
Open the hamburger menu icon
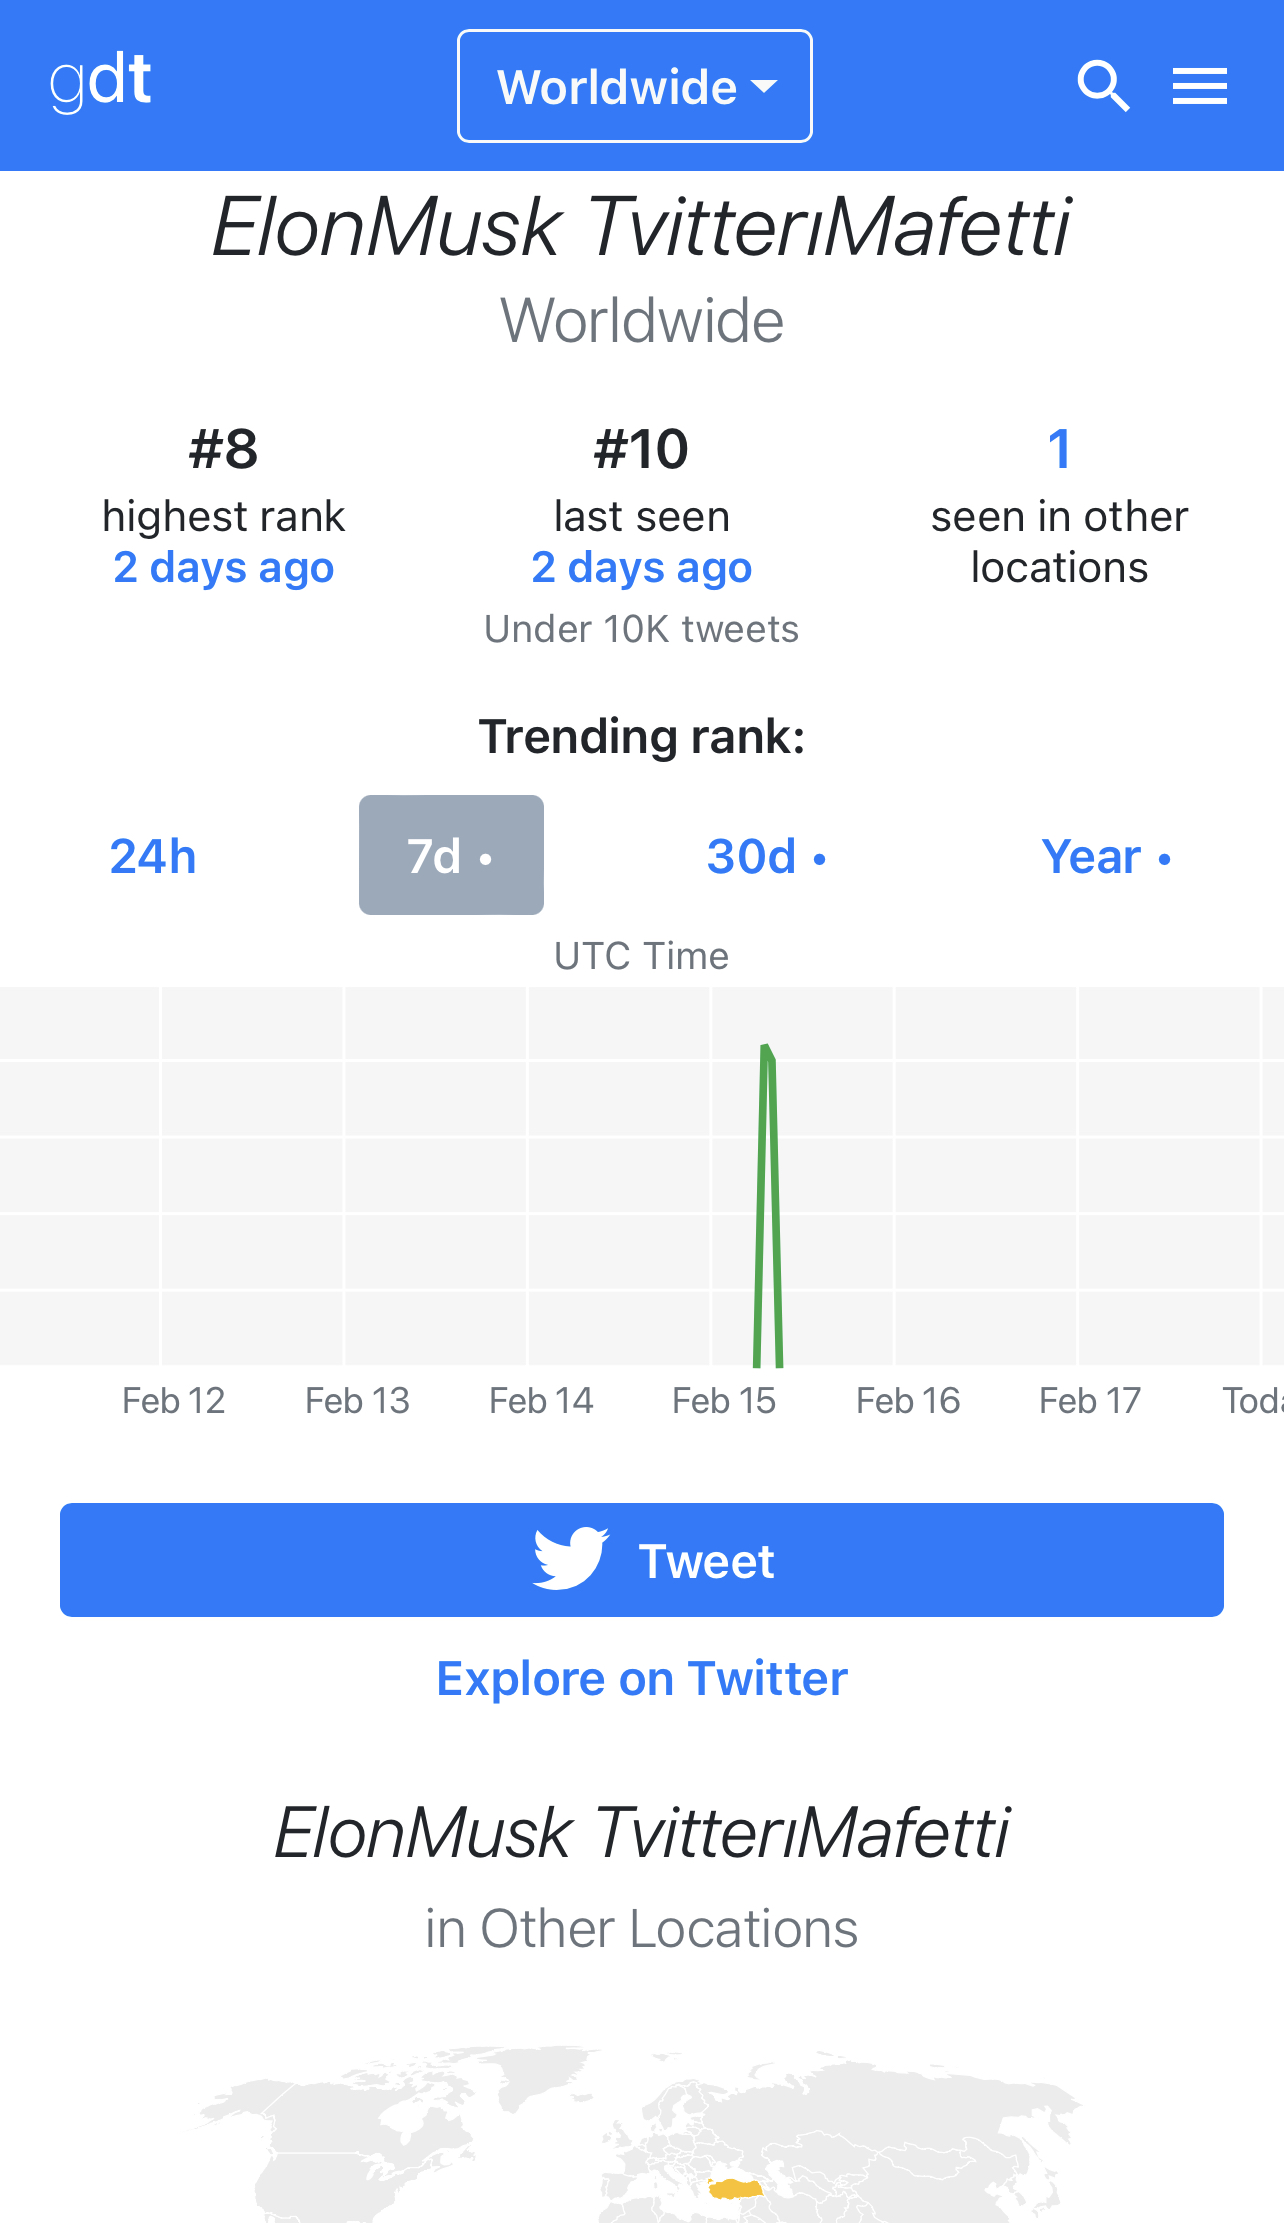tap(1200, 86)
